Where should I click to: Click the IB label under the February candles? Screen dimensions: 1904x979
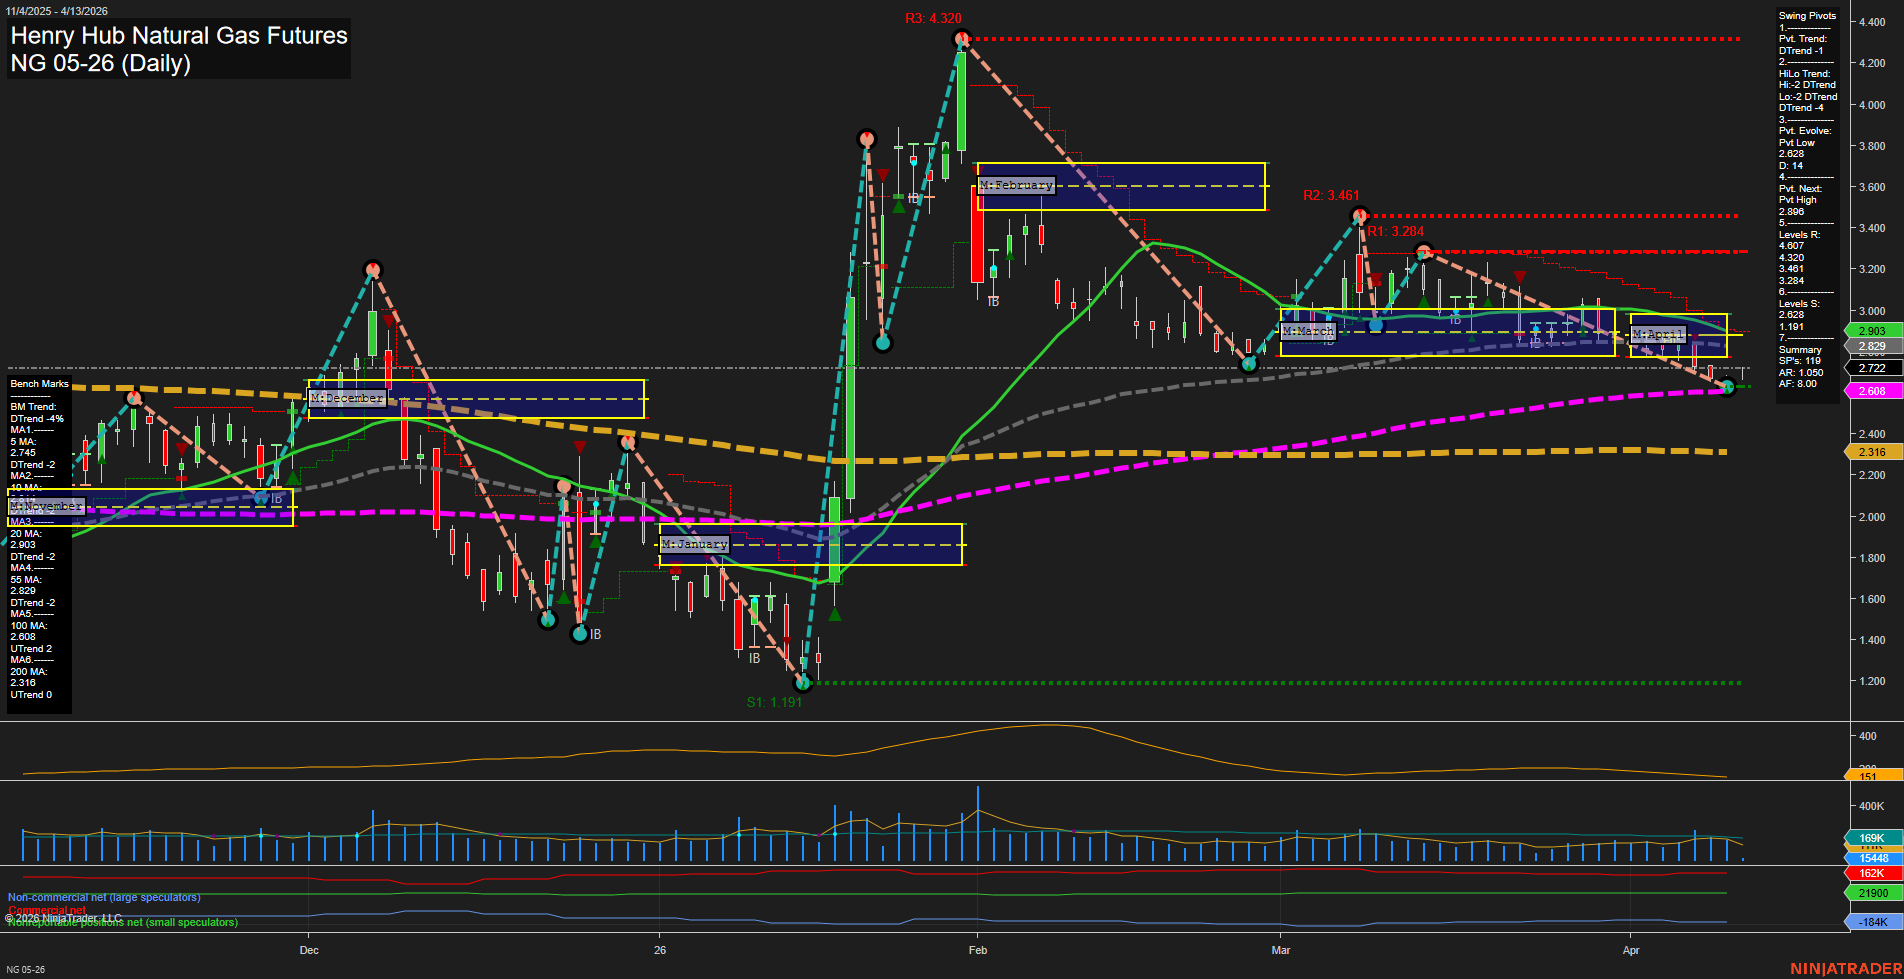click(991, 301)
